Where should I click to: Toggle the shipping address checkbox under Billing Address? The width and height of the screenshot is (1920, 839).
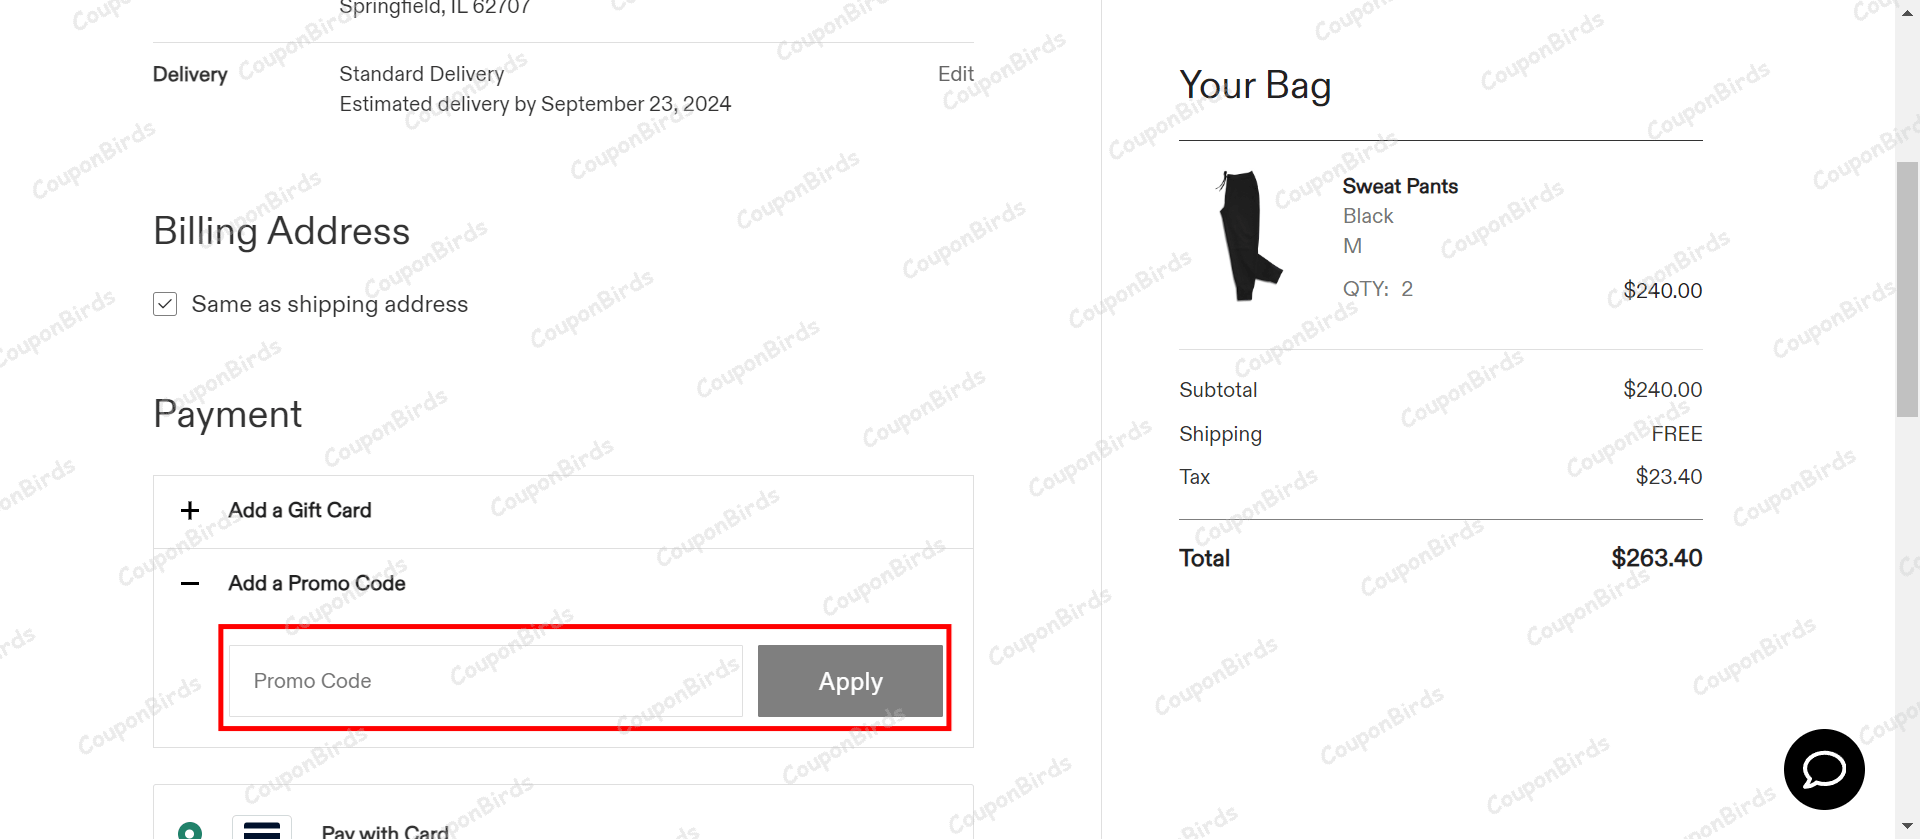click(x=165, y=303)
